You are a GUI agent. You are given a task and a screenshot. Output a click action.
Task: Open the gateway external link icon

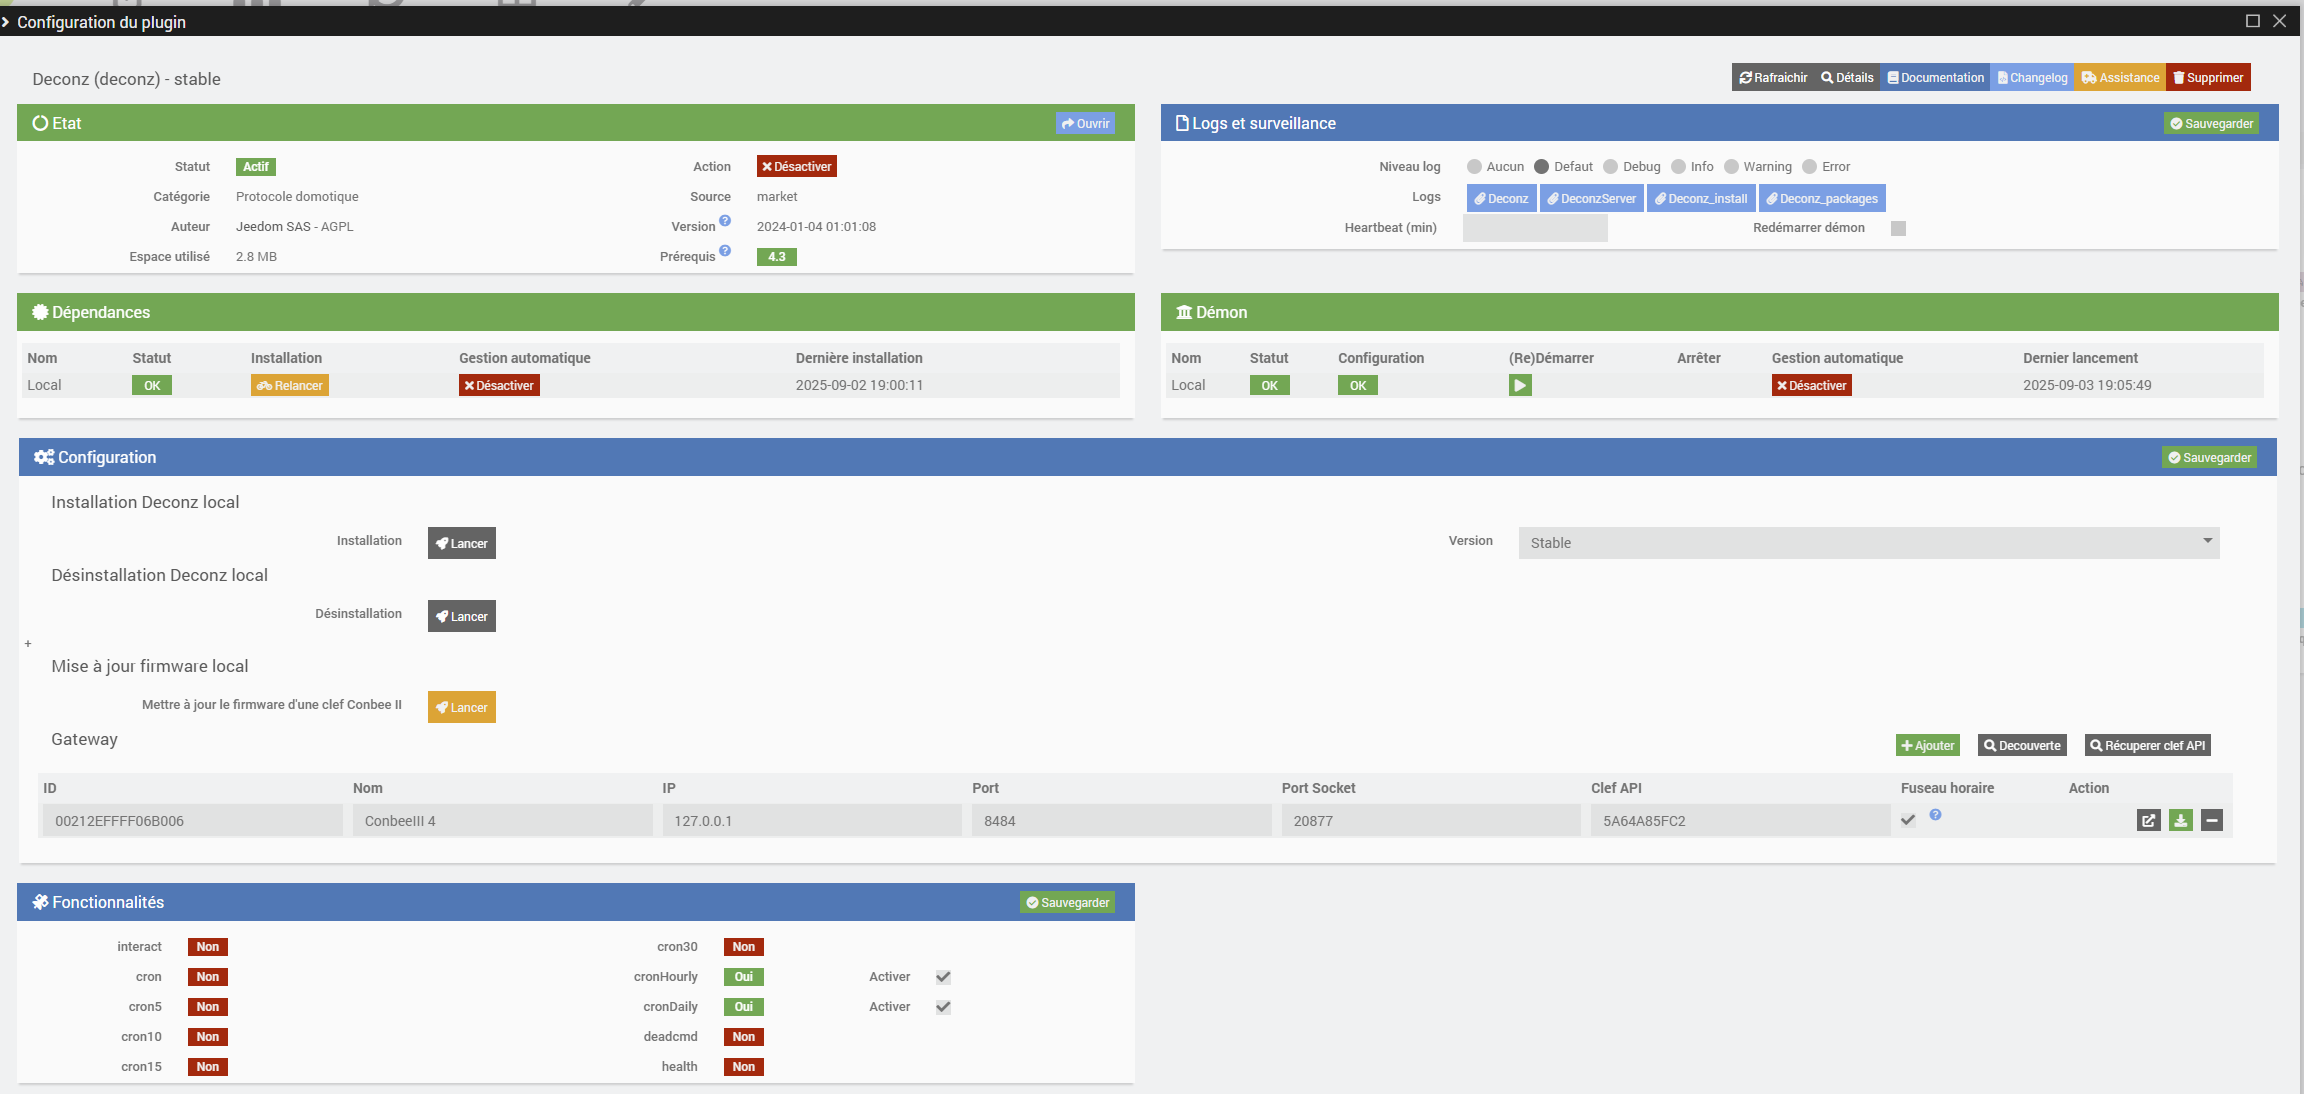[x=2148, y=821]
